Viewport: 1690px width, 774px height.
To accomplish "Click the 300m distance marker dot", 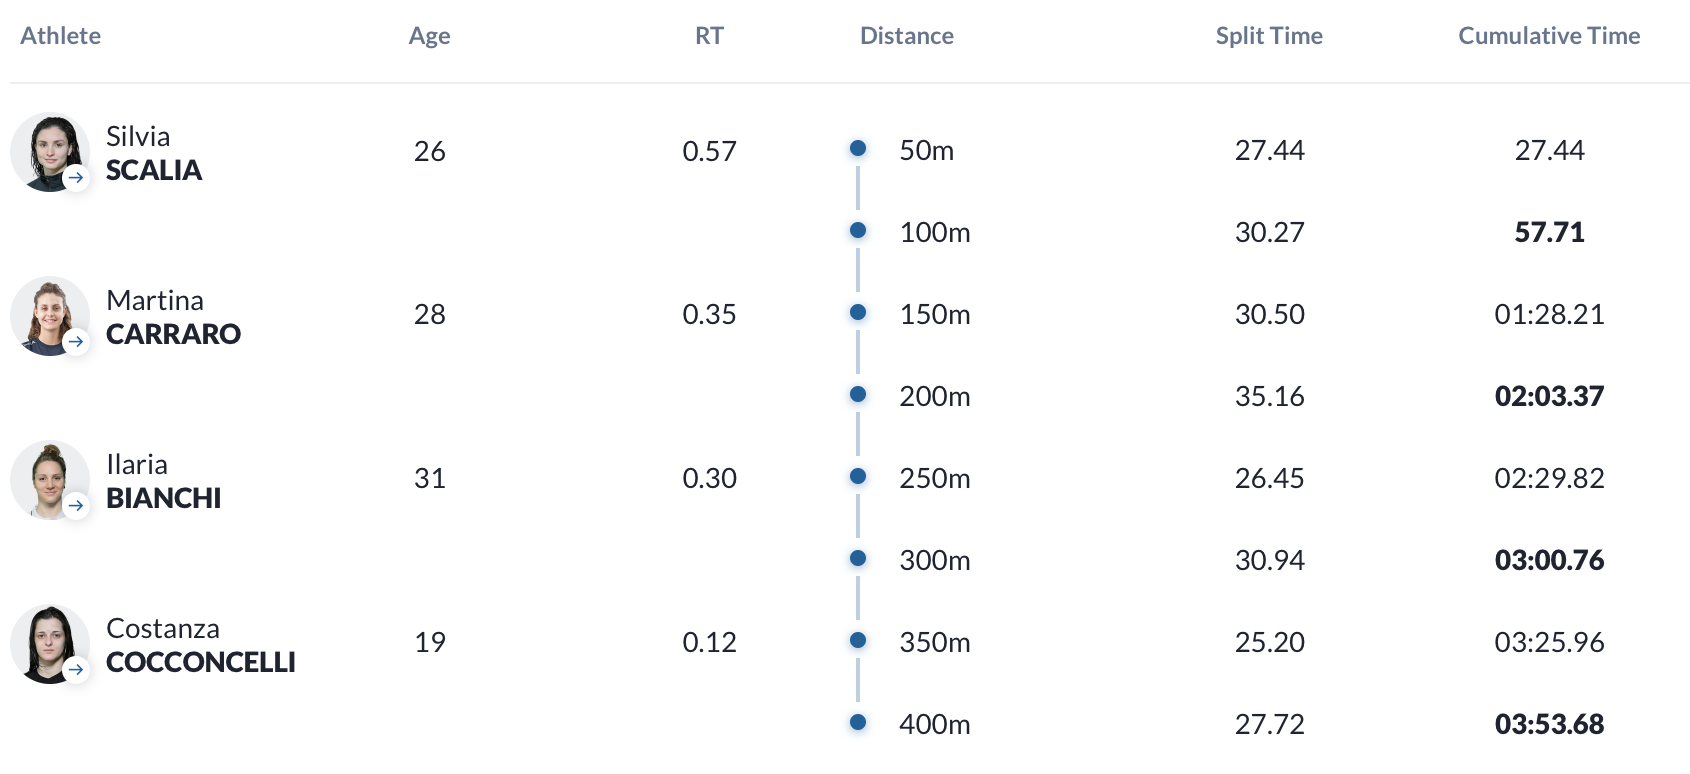I will (x=858, y=558).
